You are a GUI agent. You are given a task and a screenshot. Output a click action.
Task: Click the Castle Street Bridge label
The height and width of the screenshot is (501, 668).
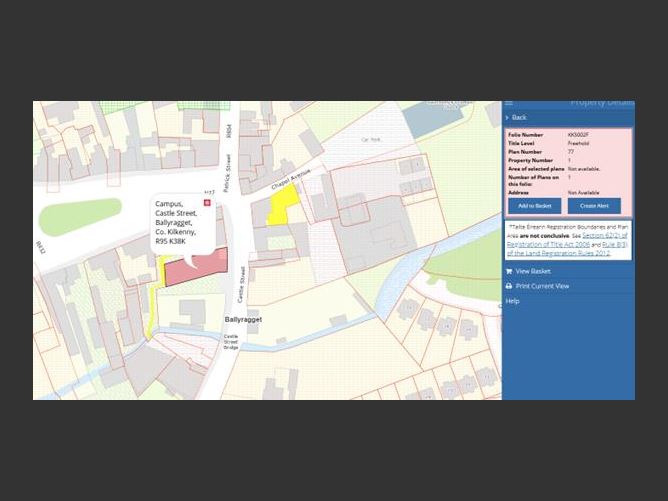[x=231, y=342]
